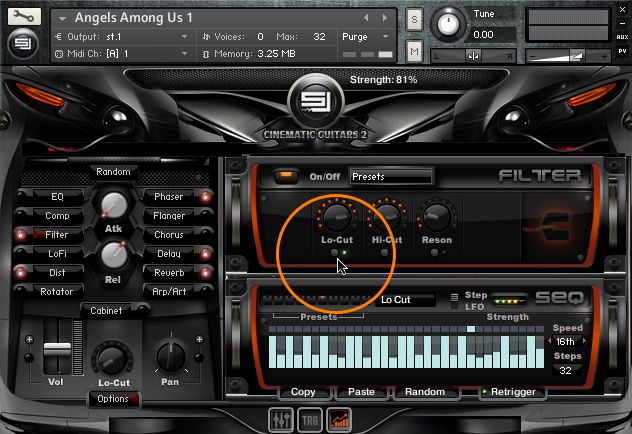Click the Reson knob
This screenshot has height=434, width=632.
(x=436, y=217)
